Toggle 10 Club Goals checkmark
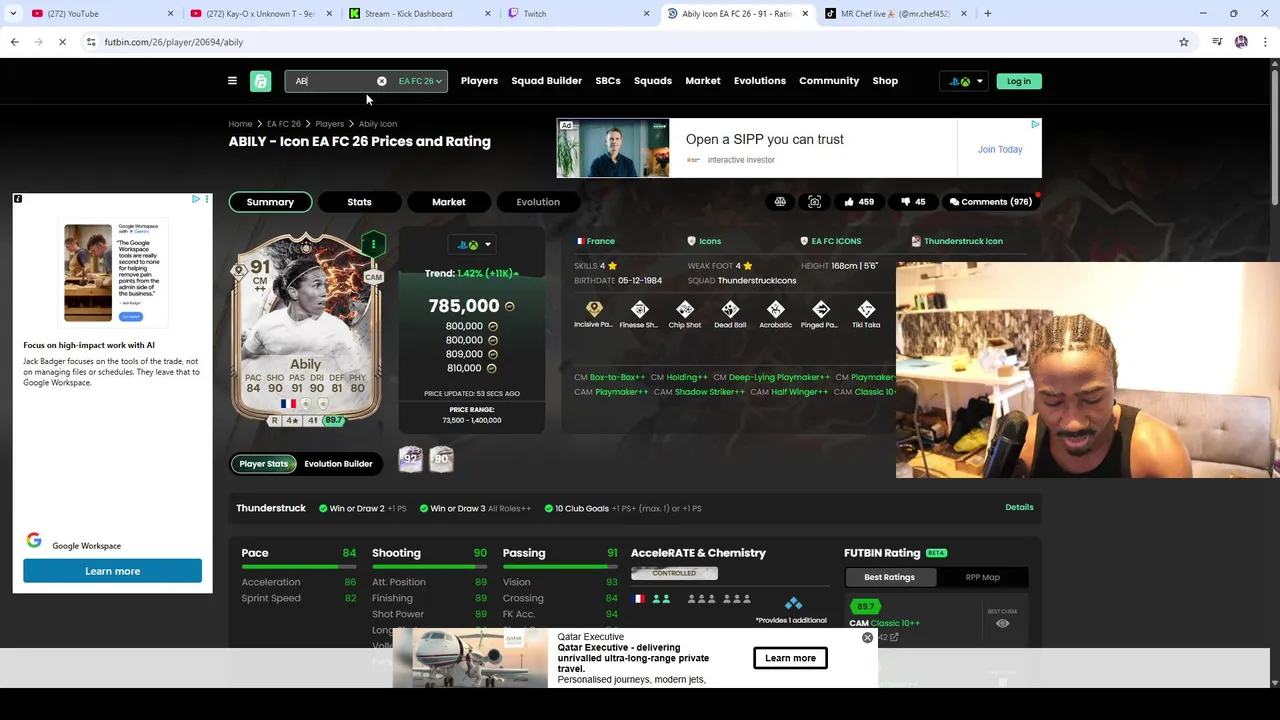The width and height of the screenshot is (1280, 720). (549, 508)
